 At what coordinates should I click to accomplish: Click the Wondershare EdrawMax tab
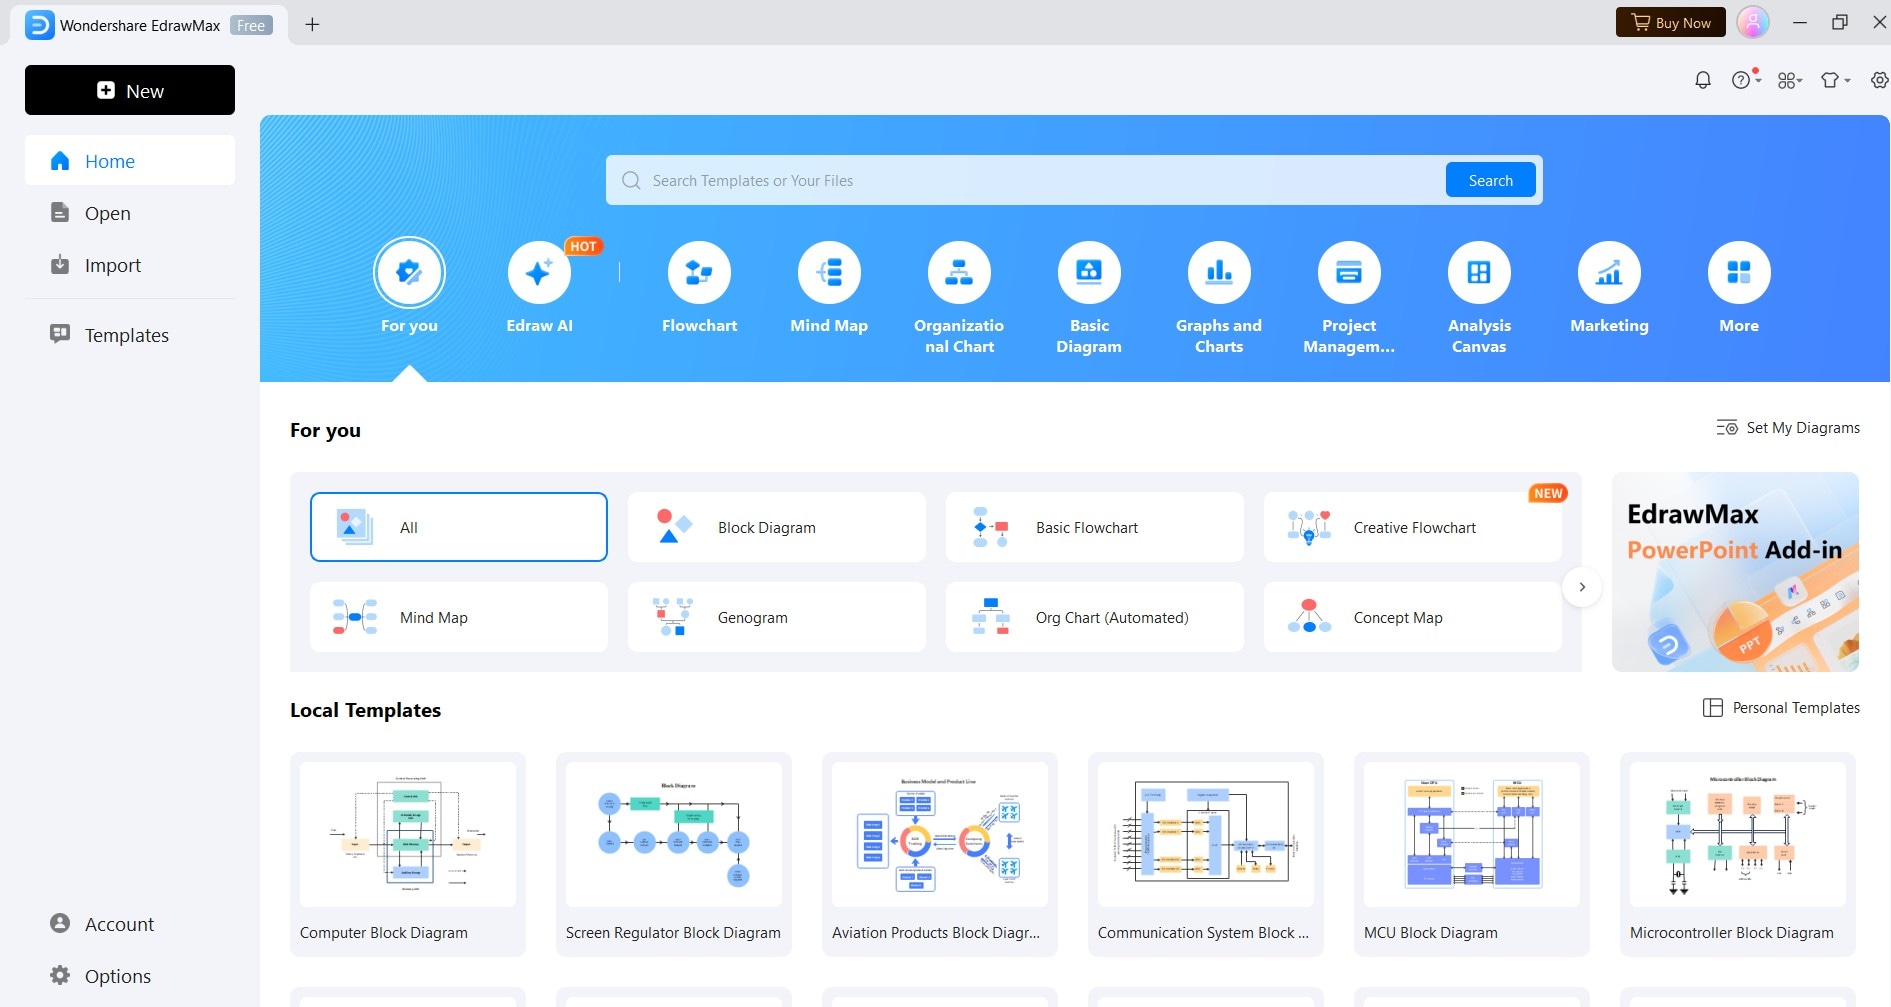point(149,25)
